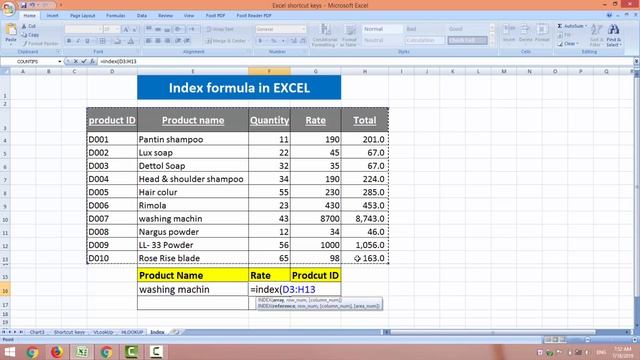This screenshot has width=640, height=360.
Task: Expand the cell styles gallery
Action: [x=492, y=42]
